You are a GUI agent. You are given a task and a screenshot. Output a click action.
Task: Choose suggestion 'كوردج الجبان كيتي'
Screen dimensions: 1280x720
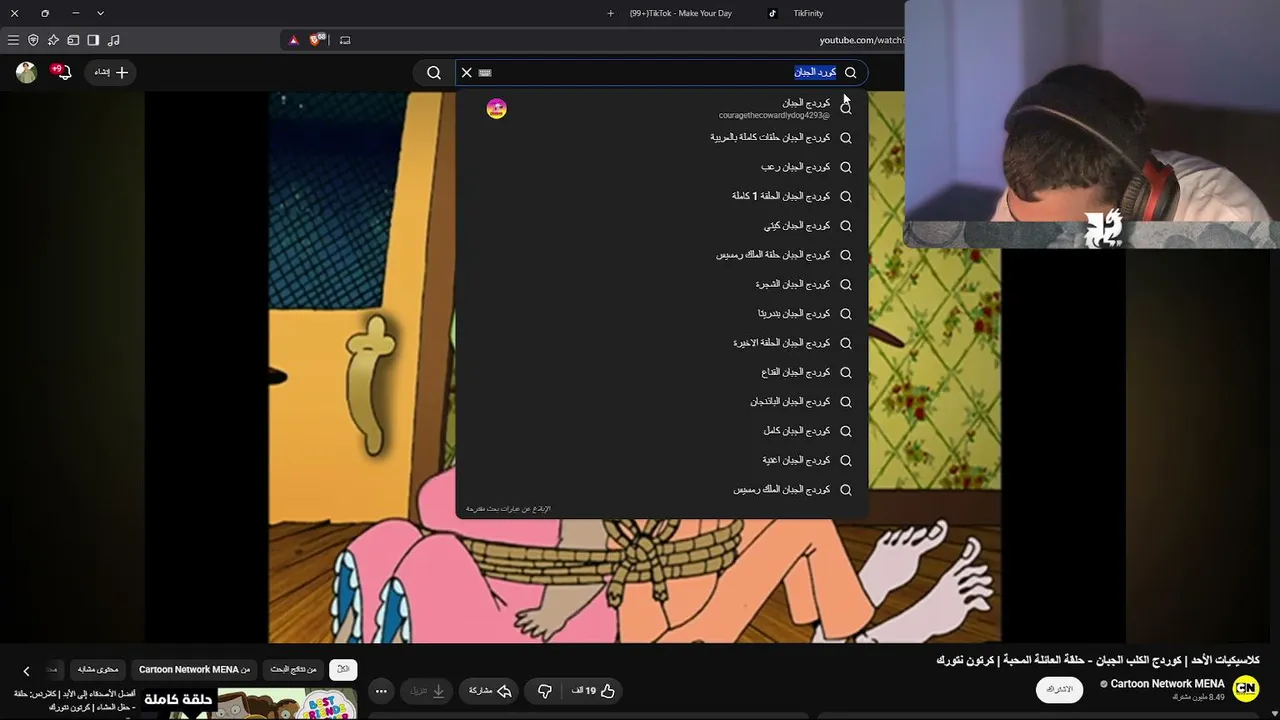661,226
